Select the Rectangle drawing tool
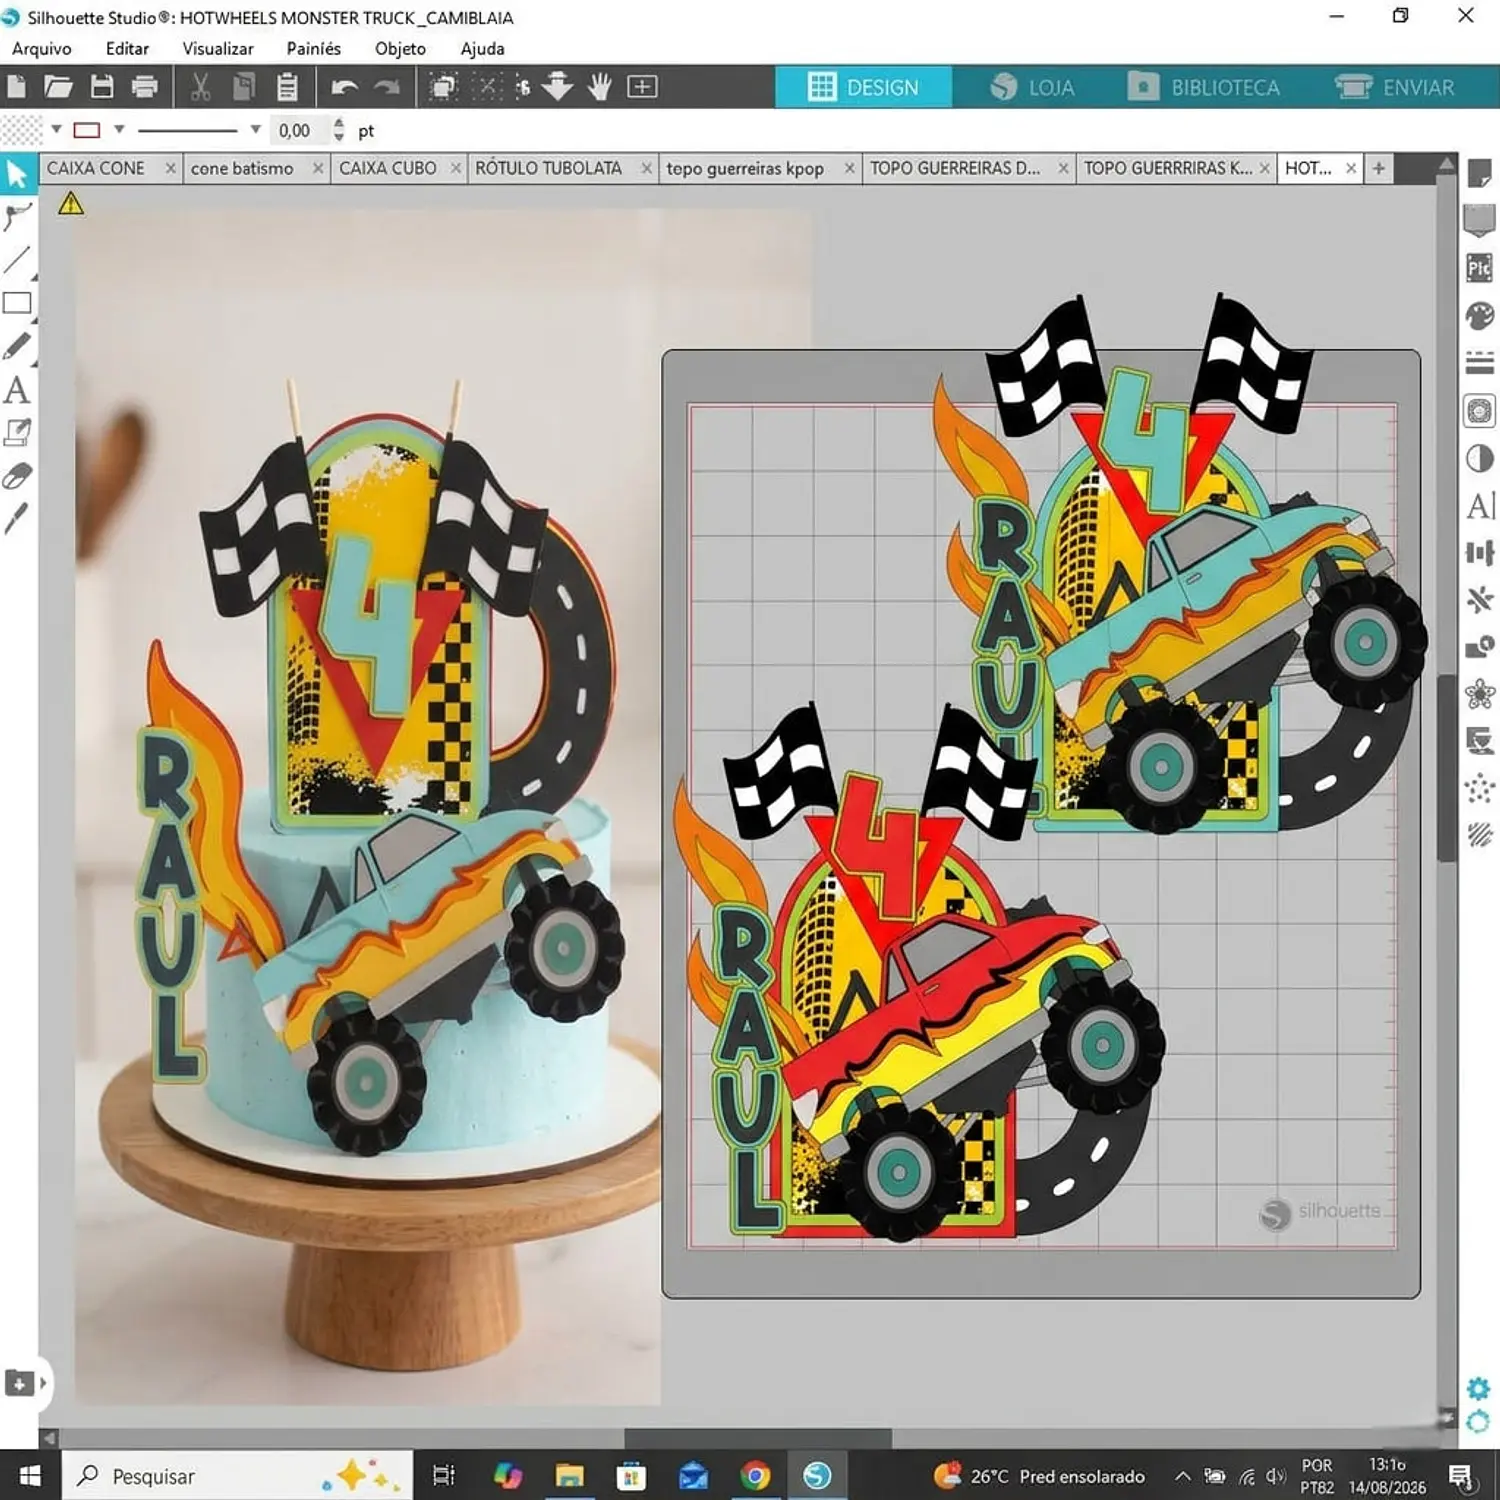Image resolution: width=1500 pixels, height=1500 pixels. 17,303
